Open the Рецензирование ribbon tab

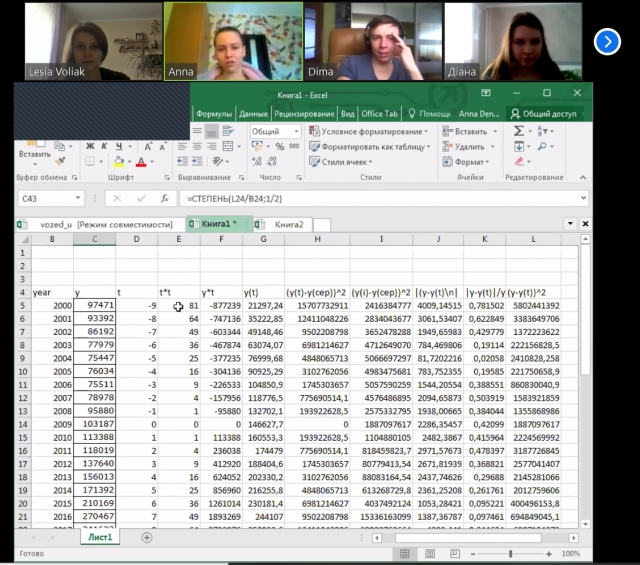[304, 114]
